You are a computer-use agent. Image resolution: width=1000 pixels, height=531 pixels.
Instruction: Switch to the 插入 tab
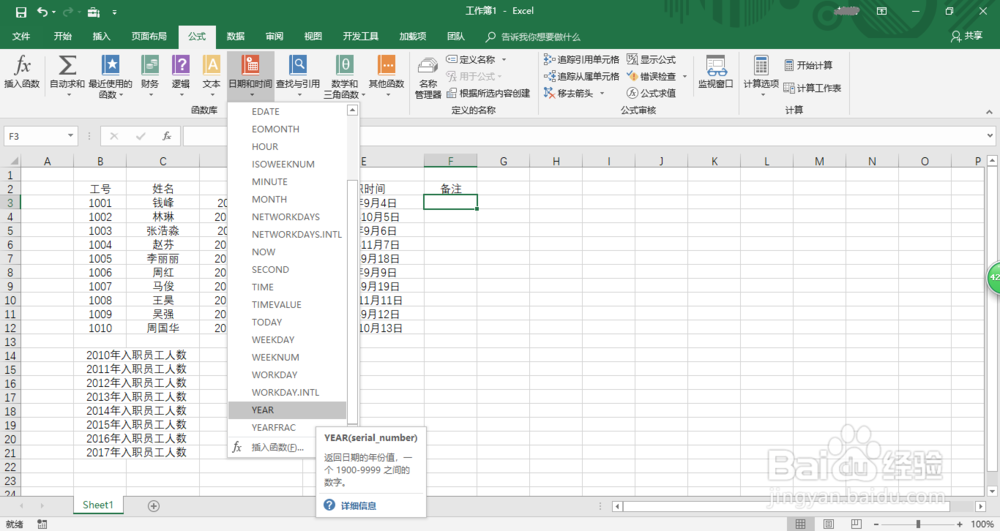point(101,36)
